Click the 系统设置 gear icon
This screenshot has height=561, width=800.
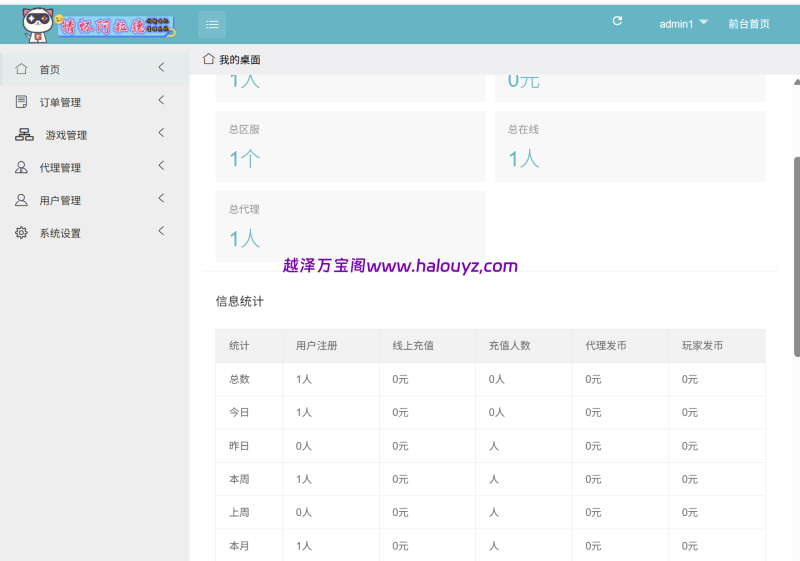point(21,233)
